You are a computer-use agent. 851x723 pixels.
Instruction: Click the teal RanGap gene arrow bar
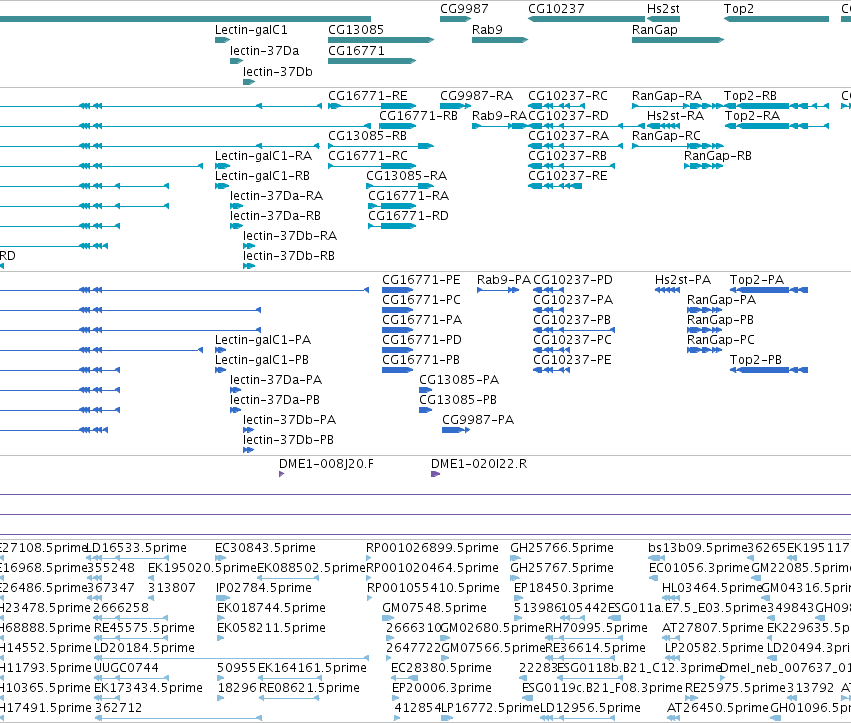click(x=678, y=40)
